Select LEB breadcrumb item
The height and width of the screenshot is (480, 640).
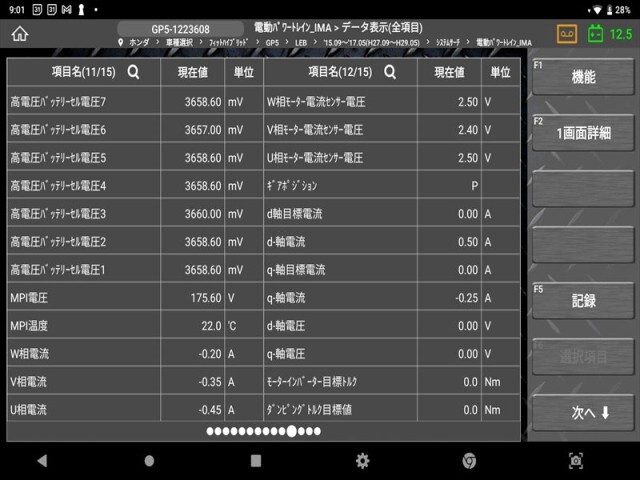301,42
